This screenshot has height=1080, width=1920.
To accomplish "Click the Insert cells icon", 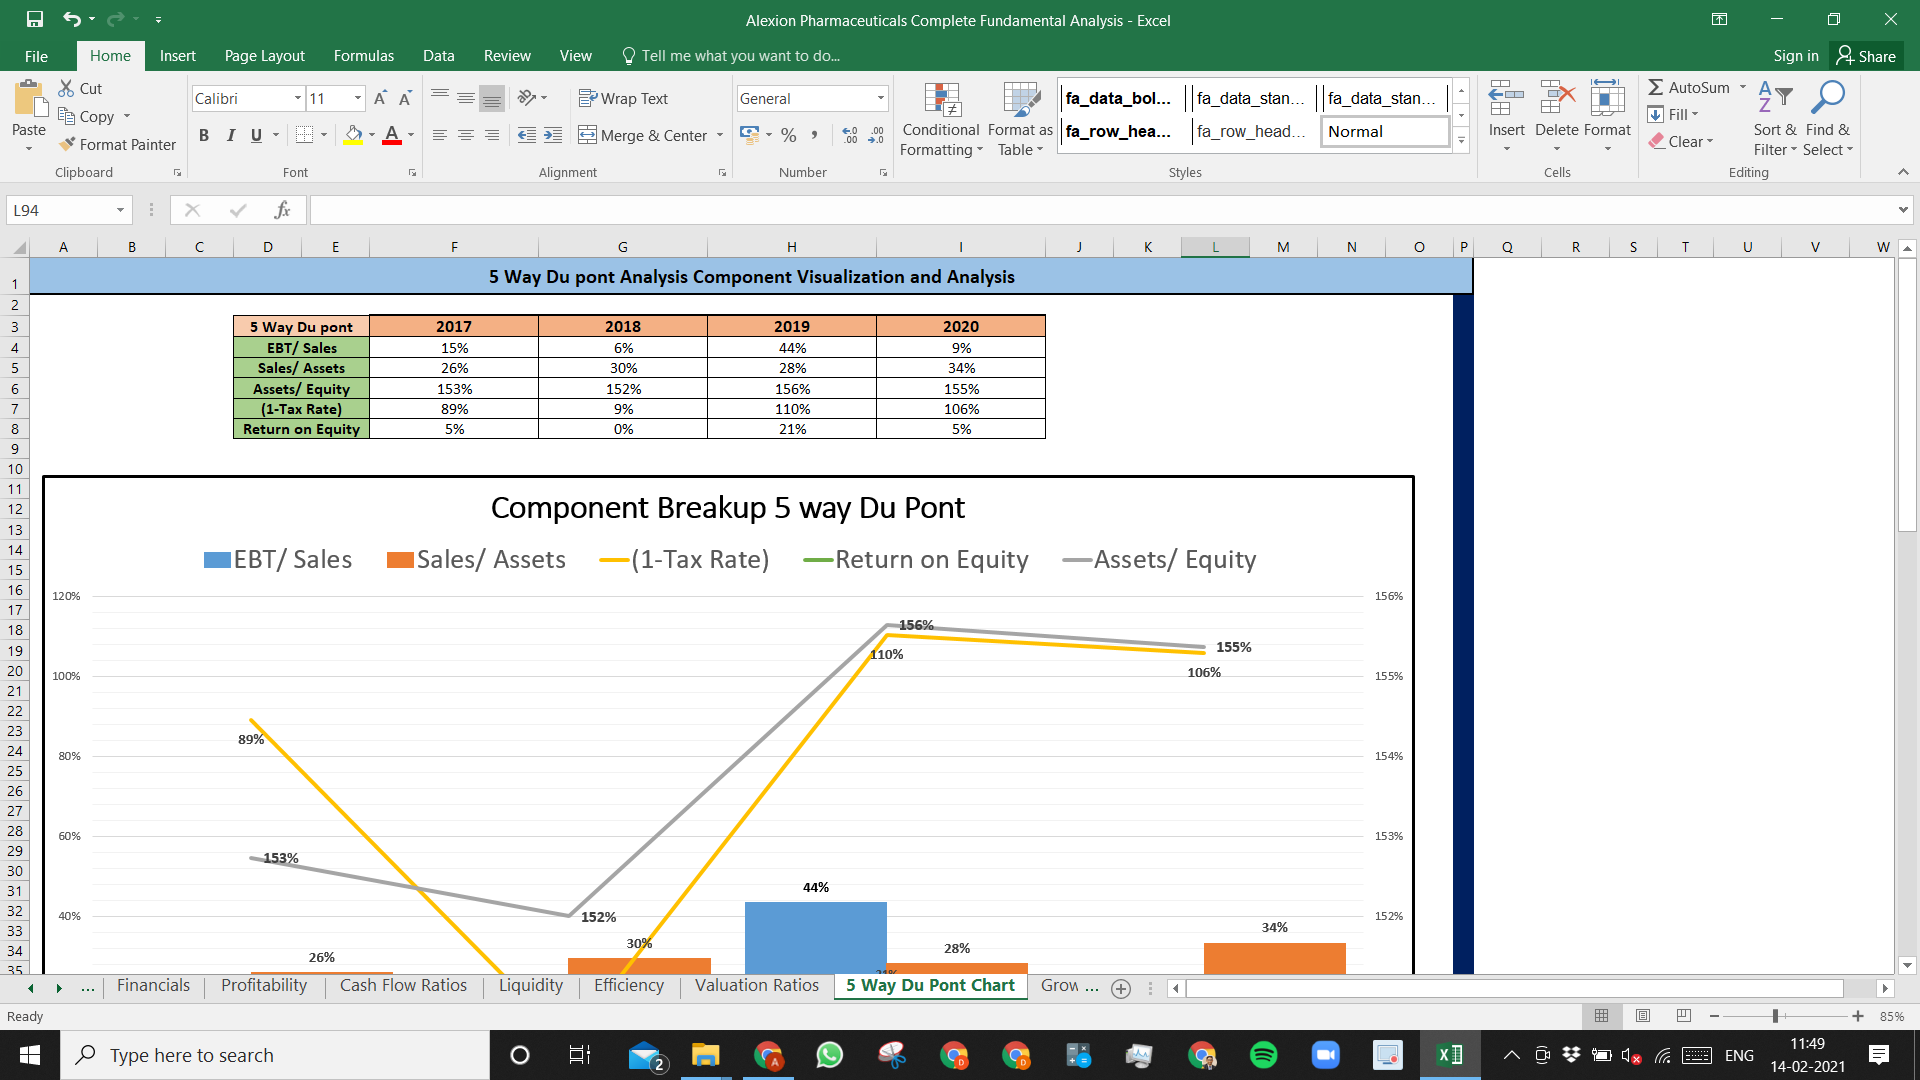I will (1506, 99).
